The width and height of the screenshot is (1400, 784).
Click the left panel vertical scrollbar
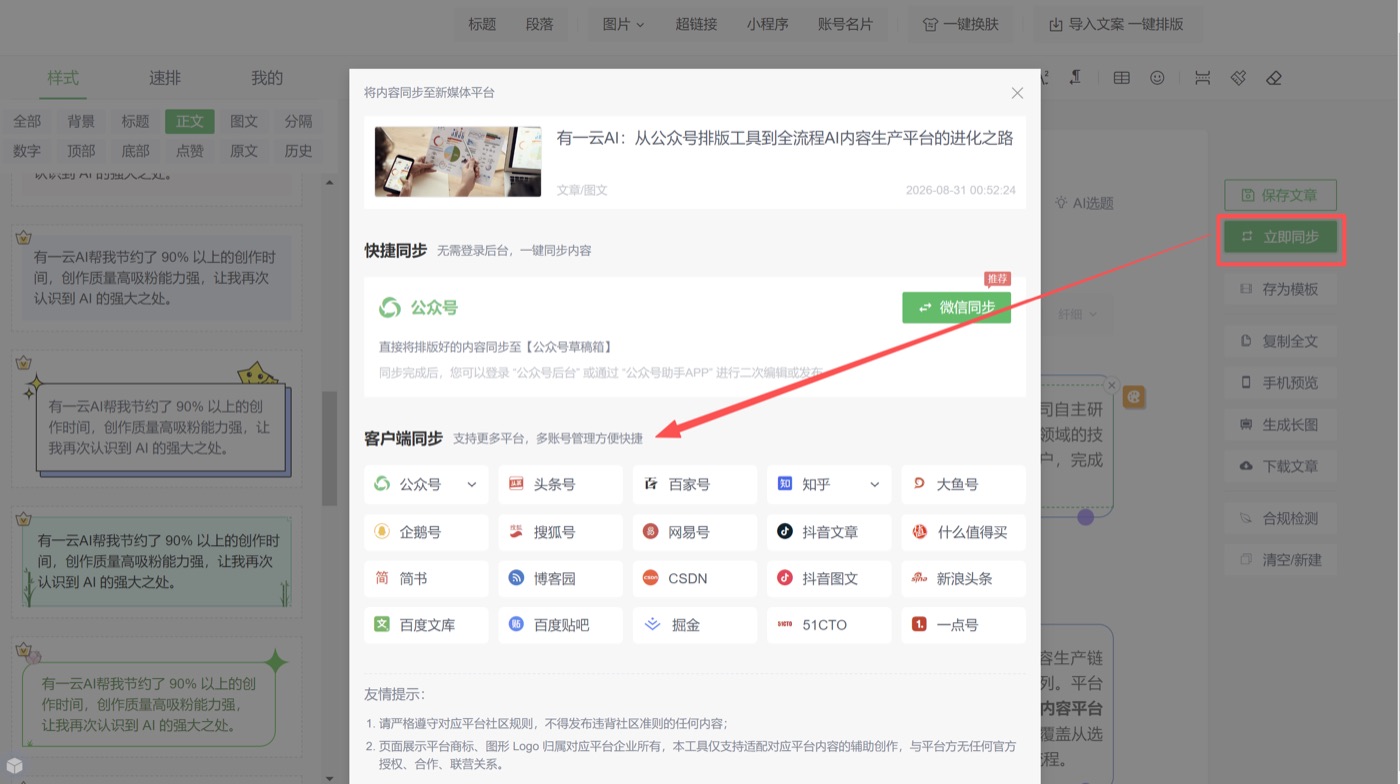[x=329, y=449]
